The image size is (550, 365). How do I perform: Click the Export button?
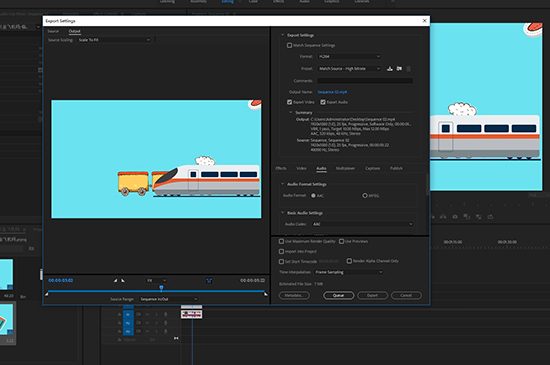(x=373, y=295)
